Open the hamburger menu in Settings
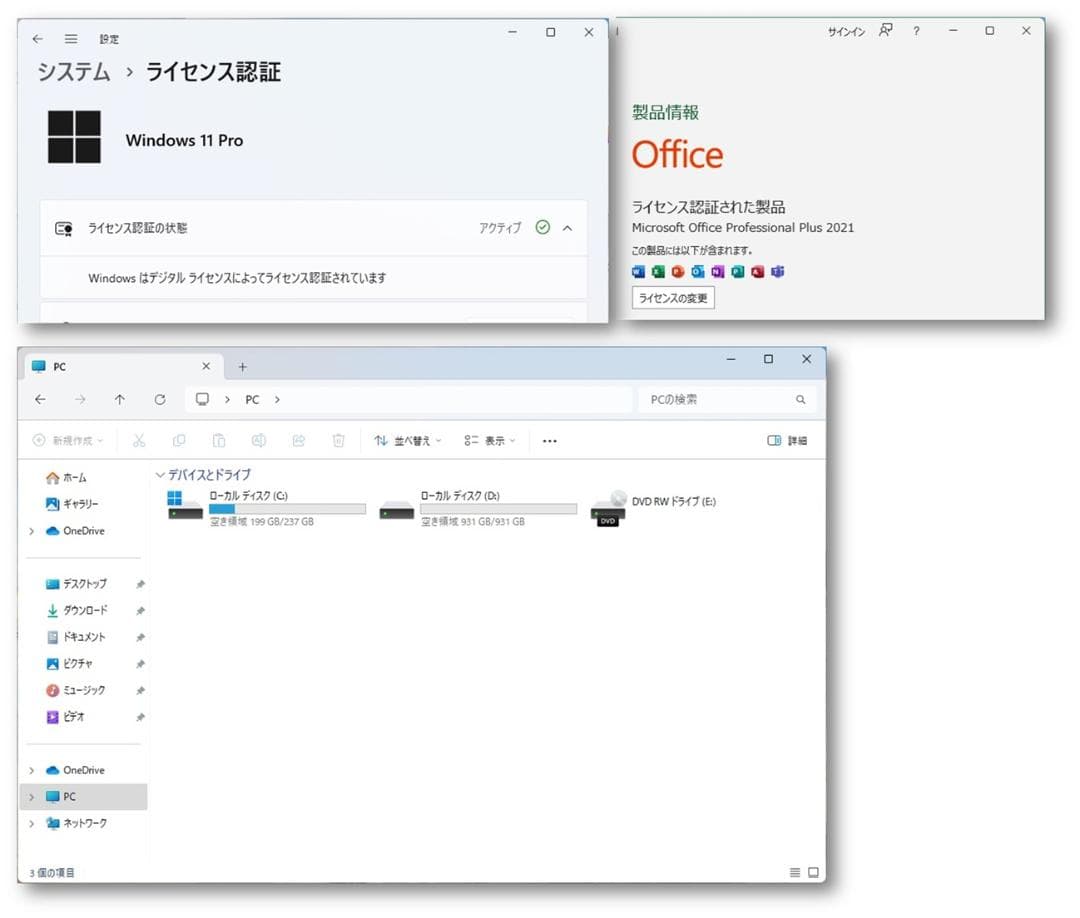The image size is (1080, 918). (x=70, y=39)
